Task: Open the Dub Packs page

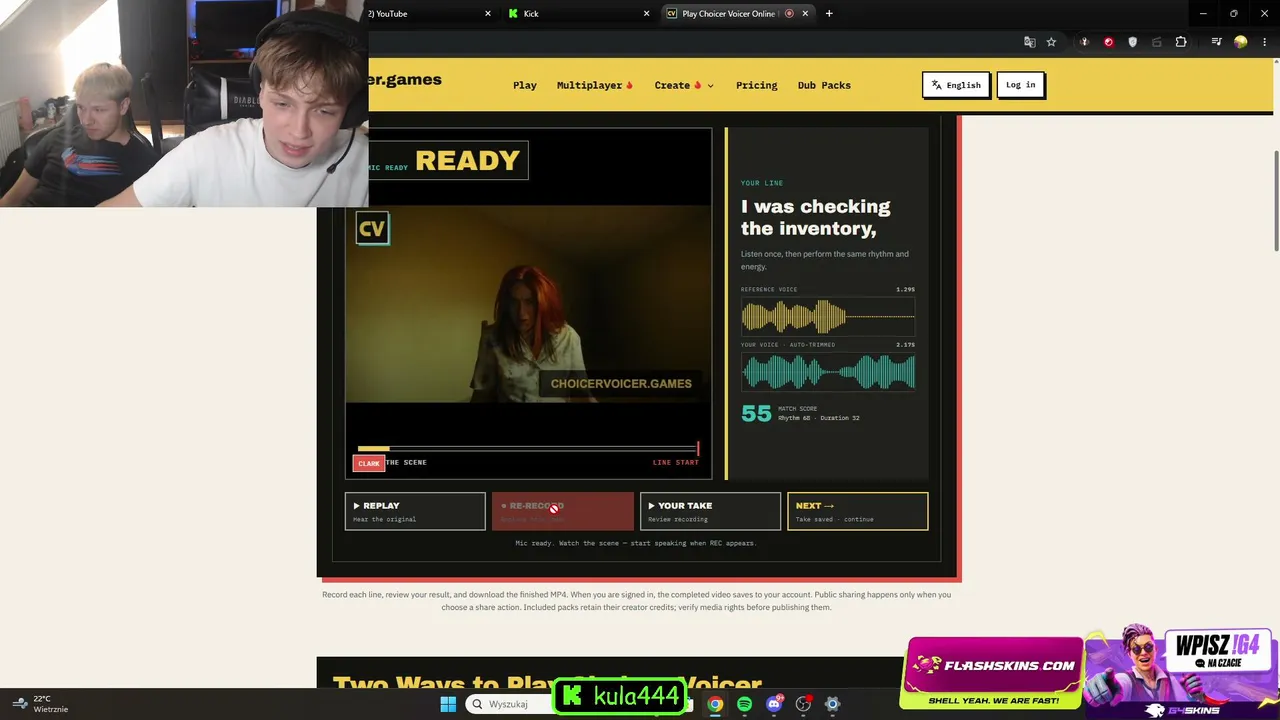Action: [x=824, y=85]
